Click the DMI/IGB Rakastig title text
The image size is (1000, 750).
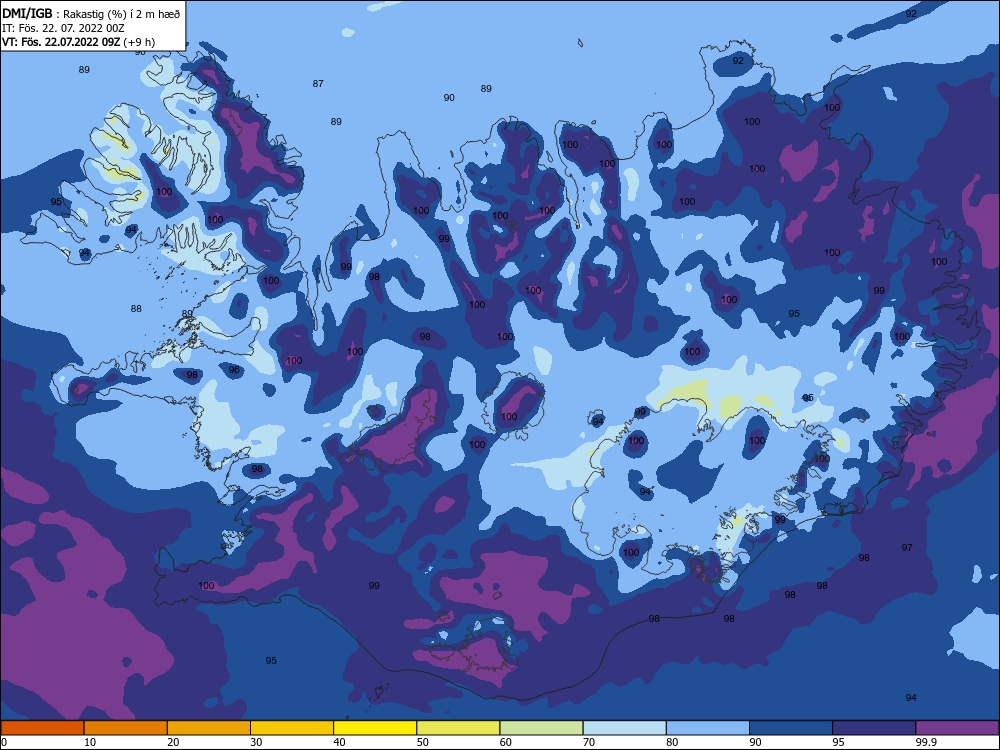[x=91, y=13]
